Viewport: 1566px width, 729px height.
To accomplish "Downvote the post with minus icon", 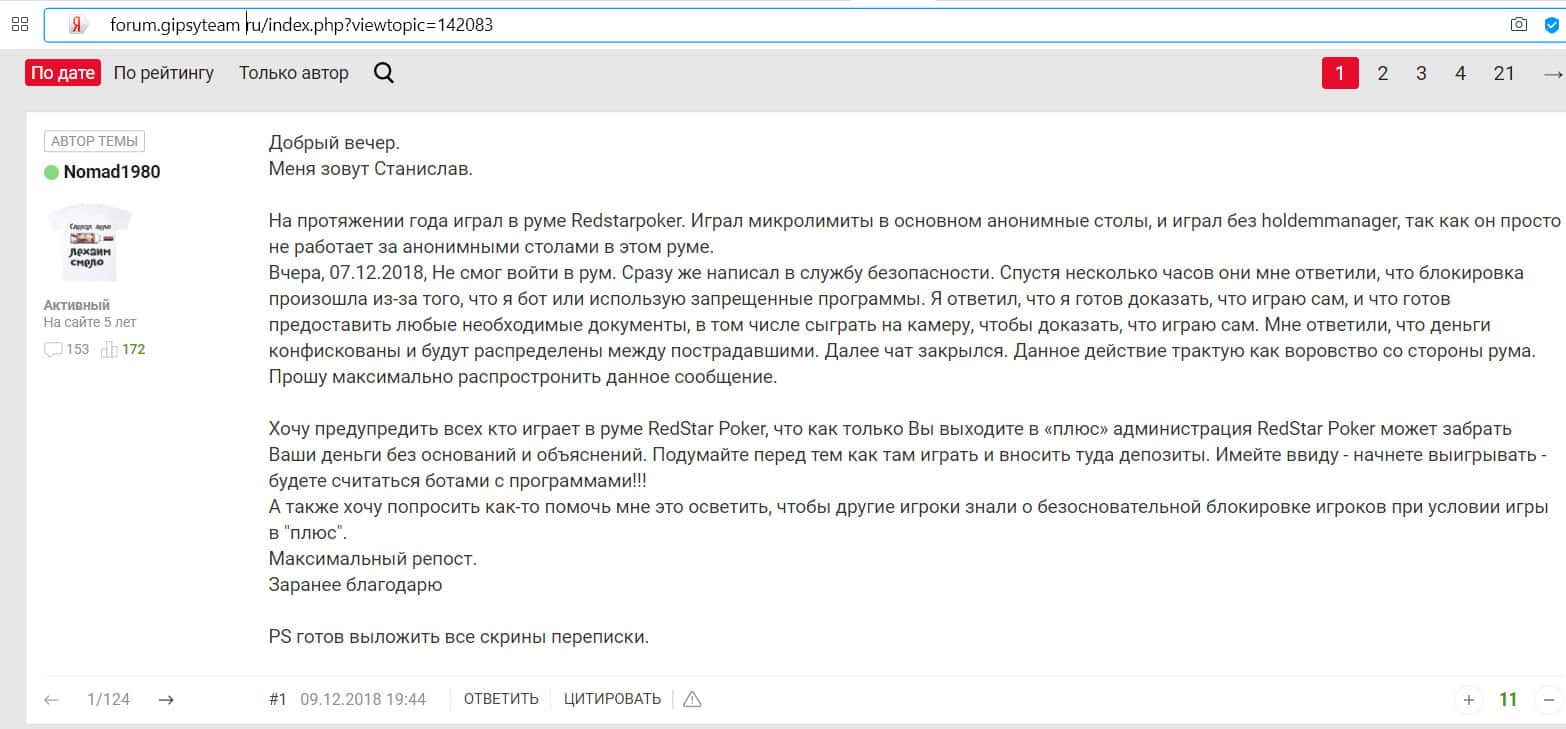I will point(1548,700).
